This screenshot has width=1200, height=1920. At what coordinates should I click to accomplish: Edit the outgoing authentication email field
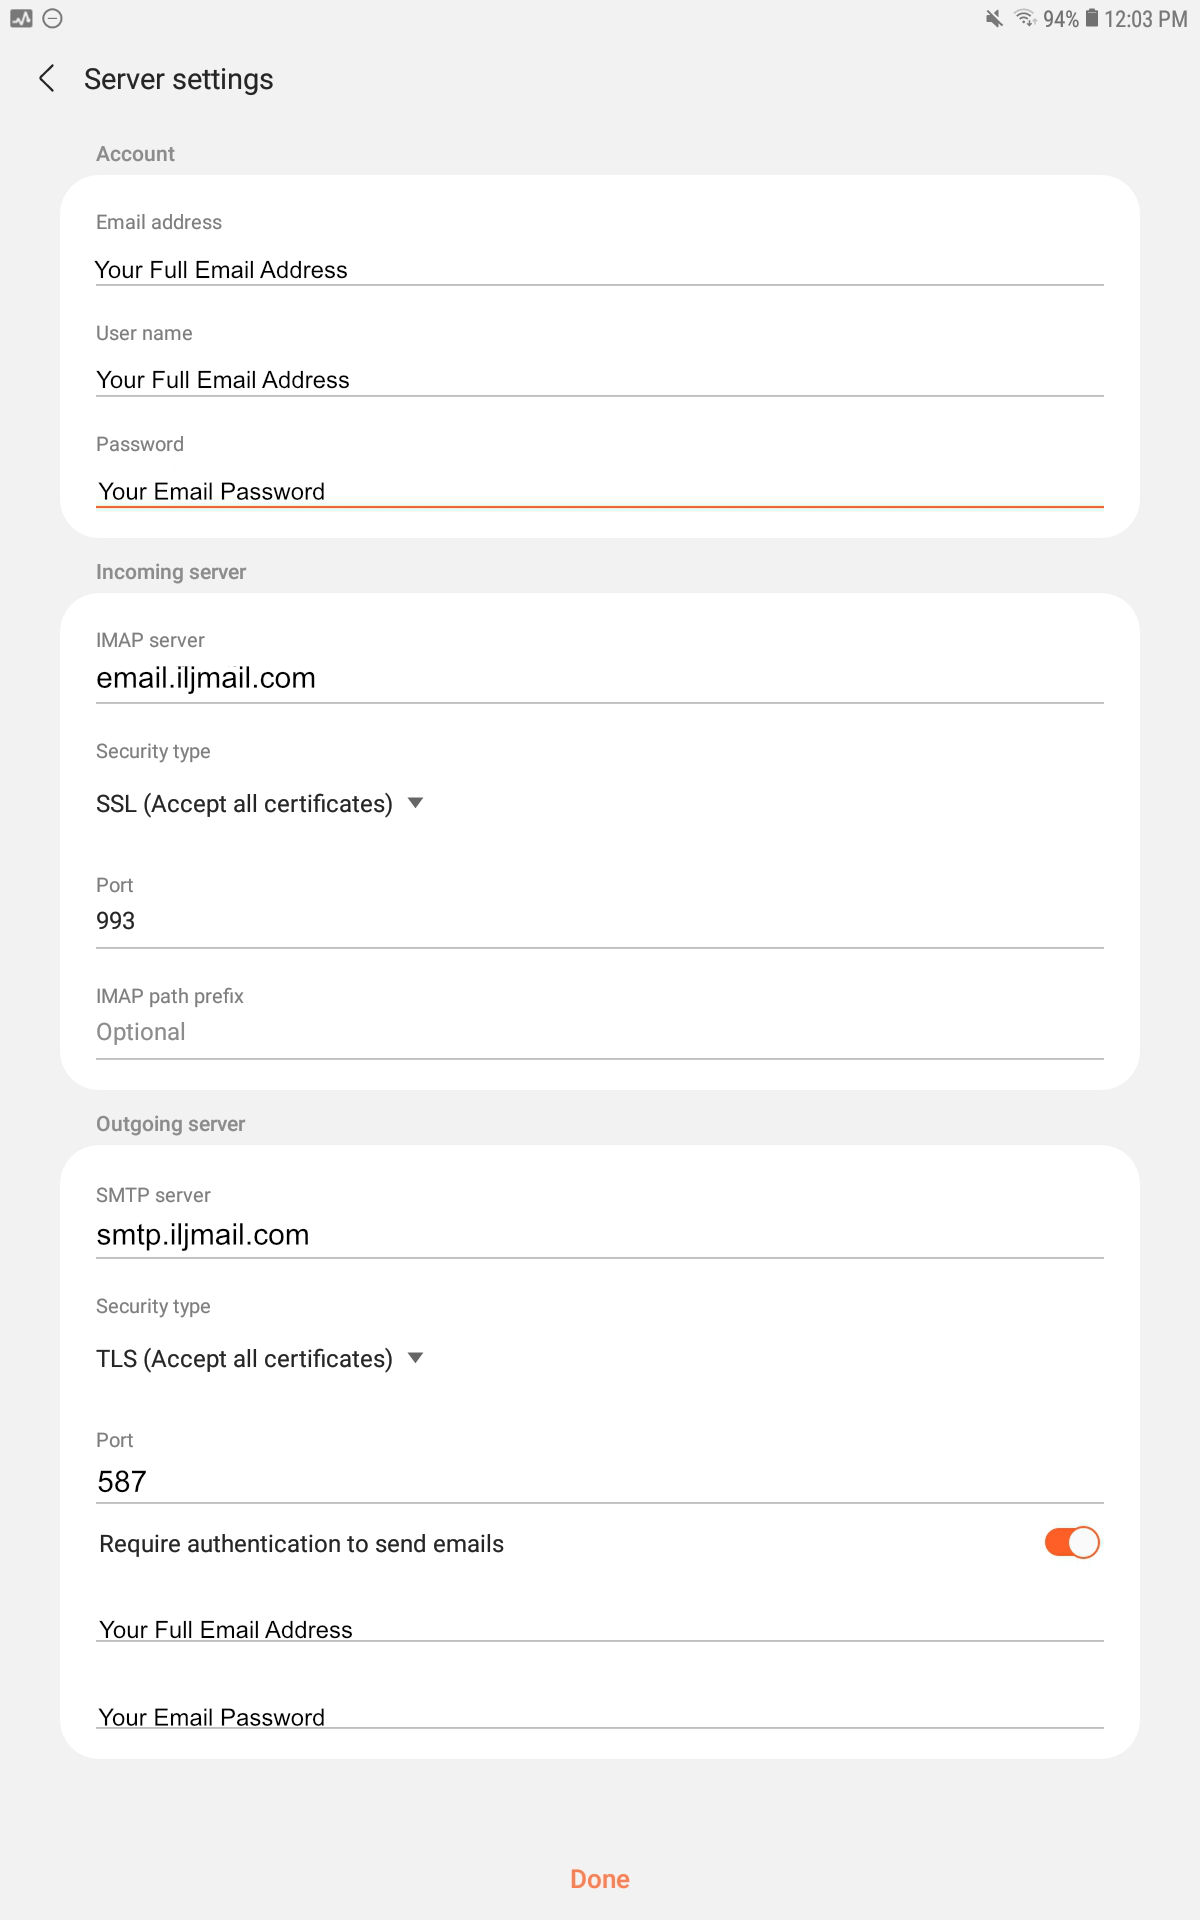600,1629
